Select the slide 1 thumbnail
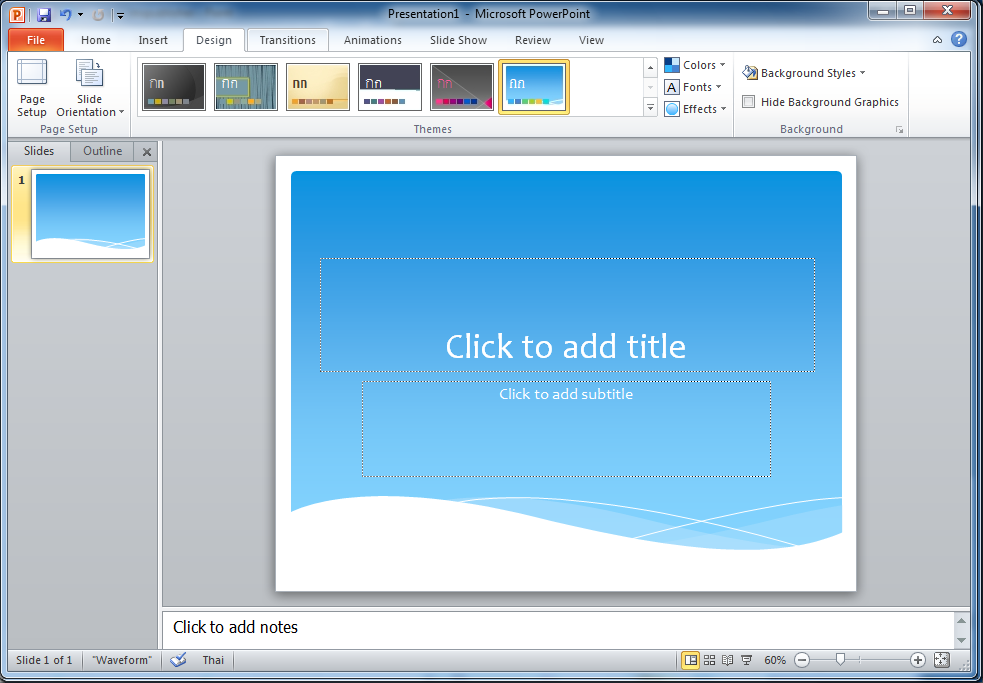This screenshot has width=983, height=683. tap(90, 215)
